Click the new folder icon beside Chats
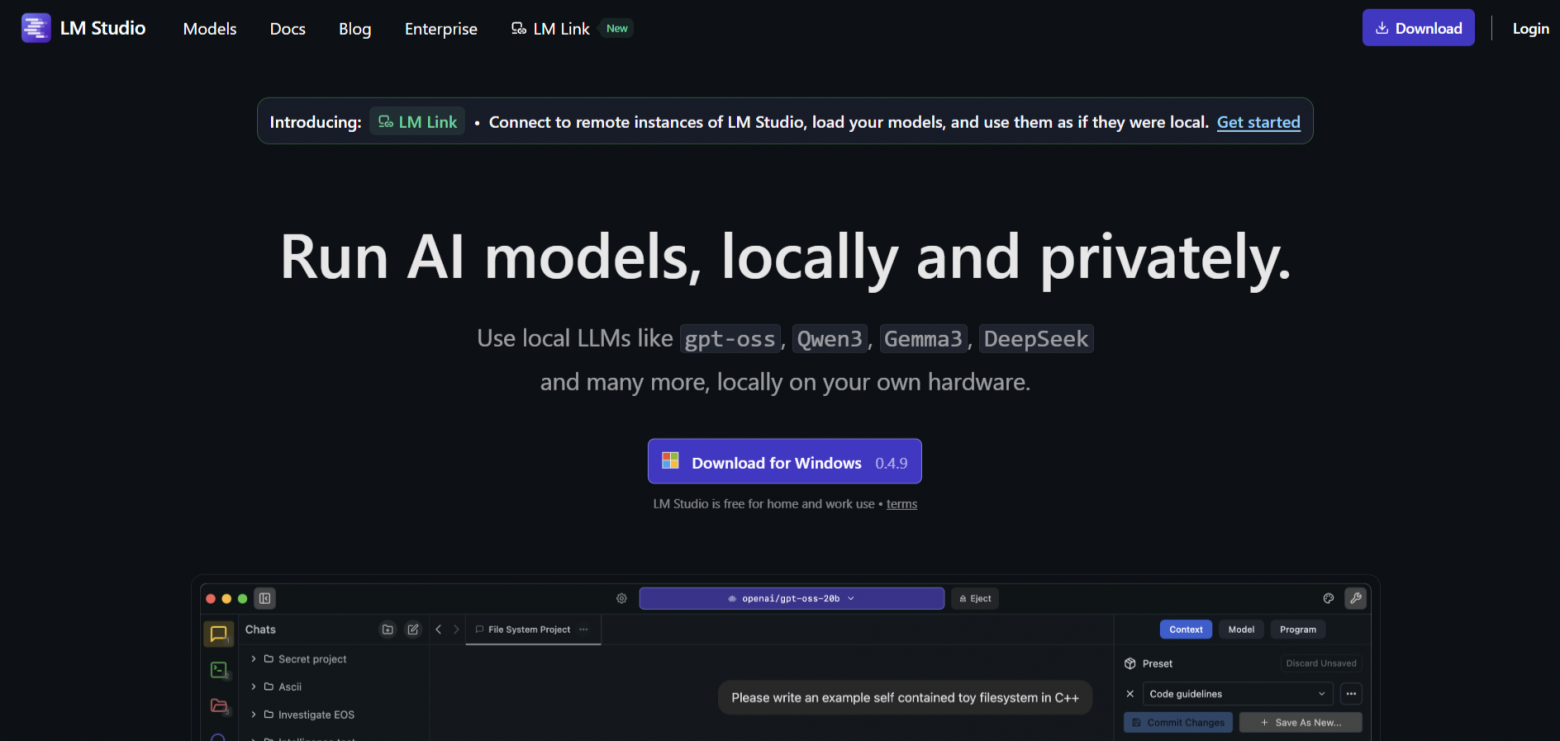1560x741 pixels. (x=388, y=629)
